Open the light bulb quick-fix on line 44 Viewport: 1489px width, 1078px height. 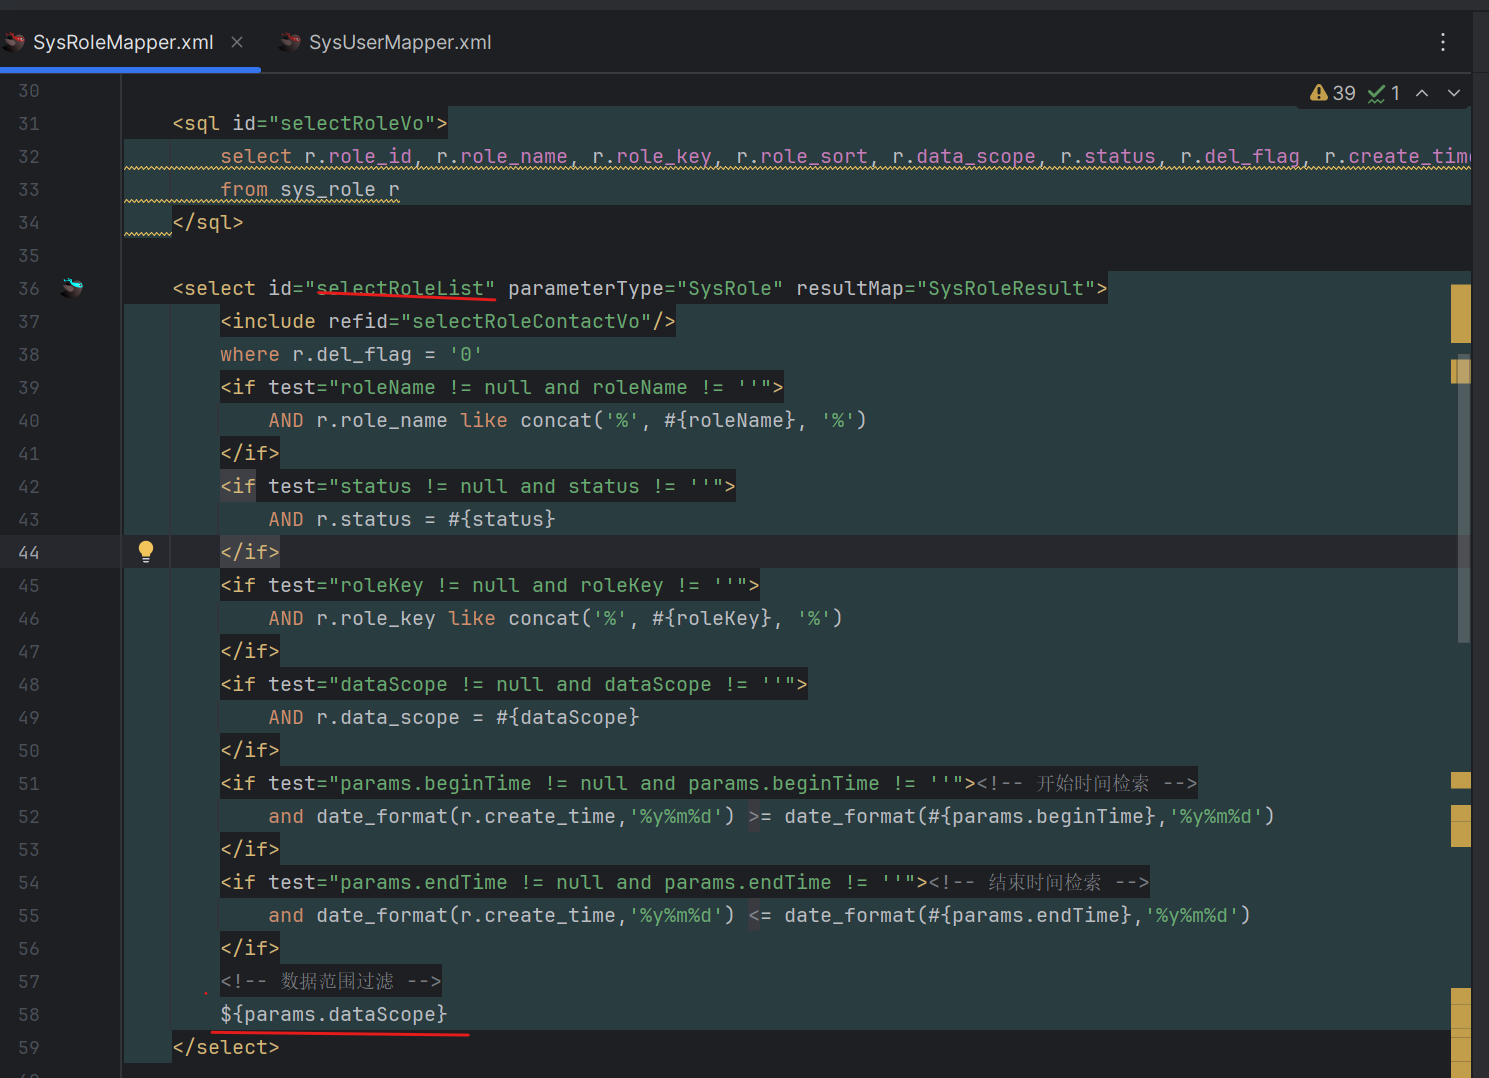[146, 551]
